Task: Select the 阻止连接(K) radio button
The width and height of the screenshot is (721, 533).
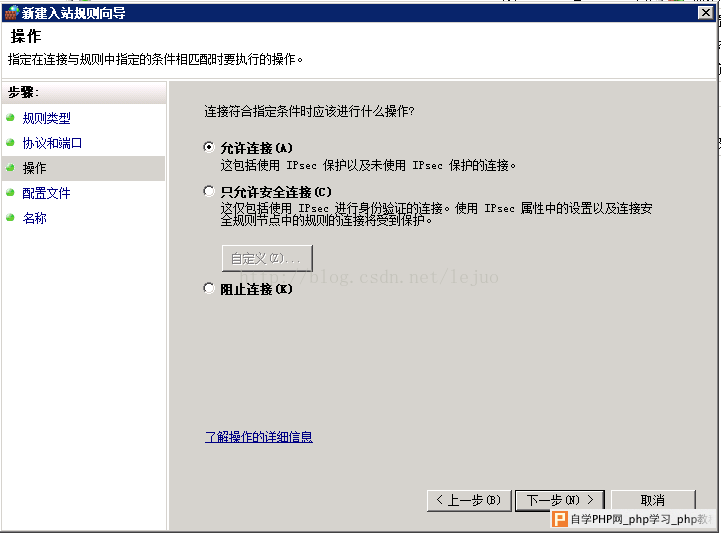Action: coord(209,289)
